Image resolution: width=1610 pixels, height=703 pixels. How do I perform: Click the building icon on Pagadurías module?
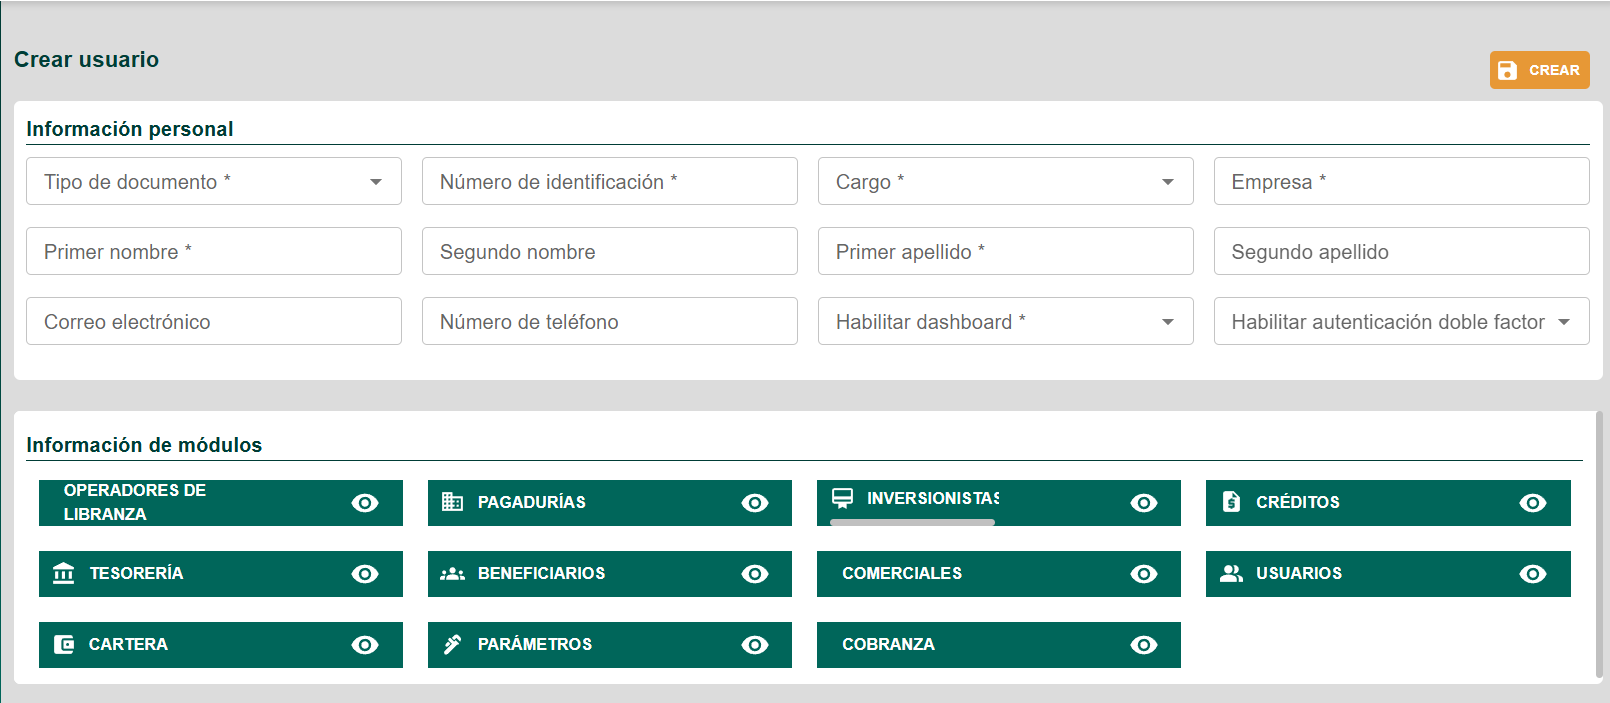coord(452,502)
